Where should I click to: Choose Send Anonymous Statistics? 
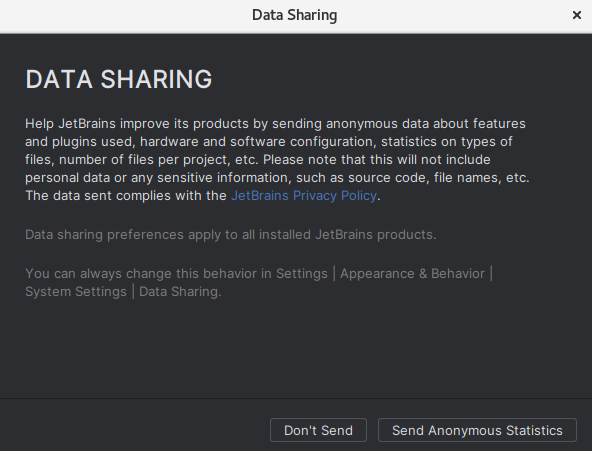[x=477, y=430]
